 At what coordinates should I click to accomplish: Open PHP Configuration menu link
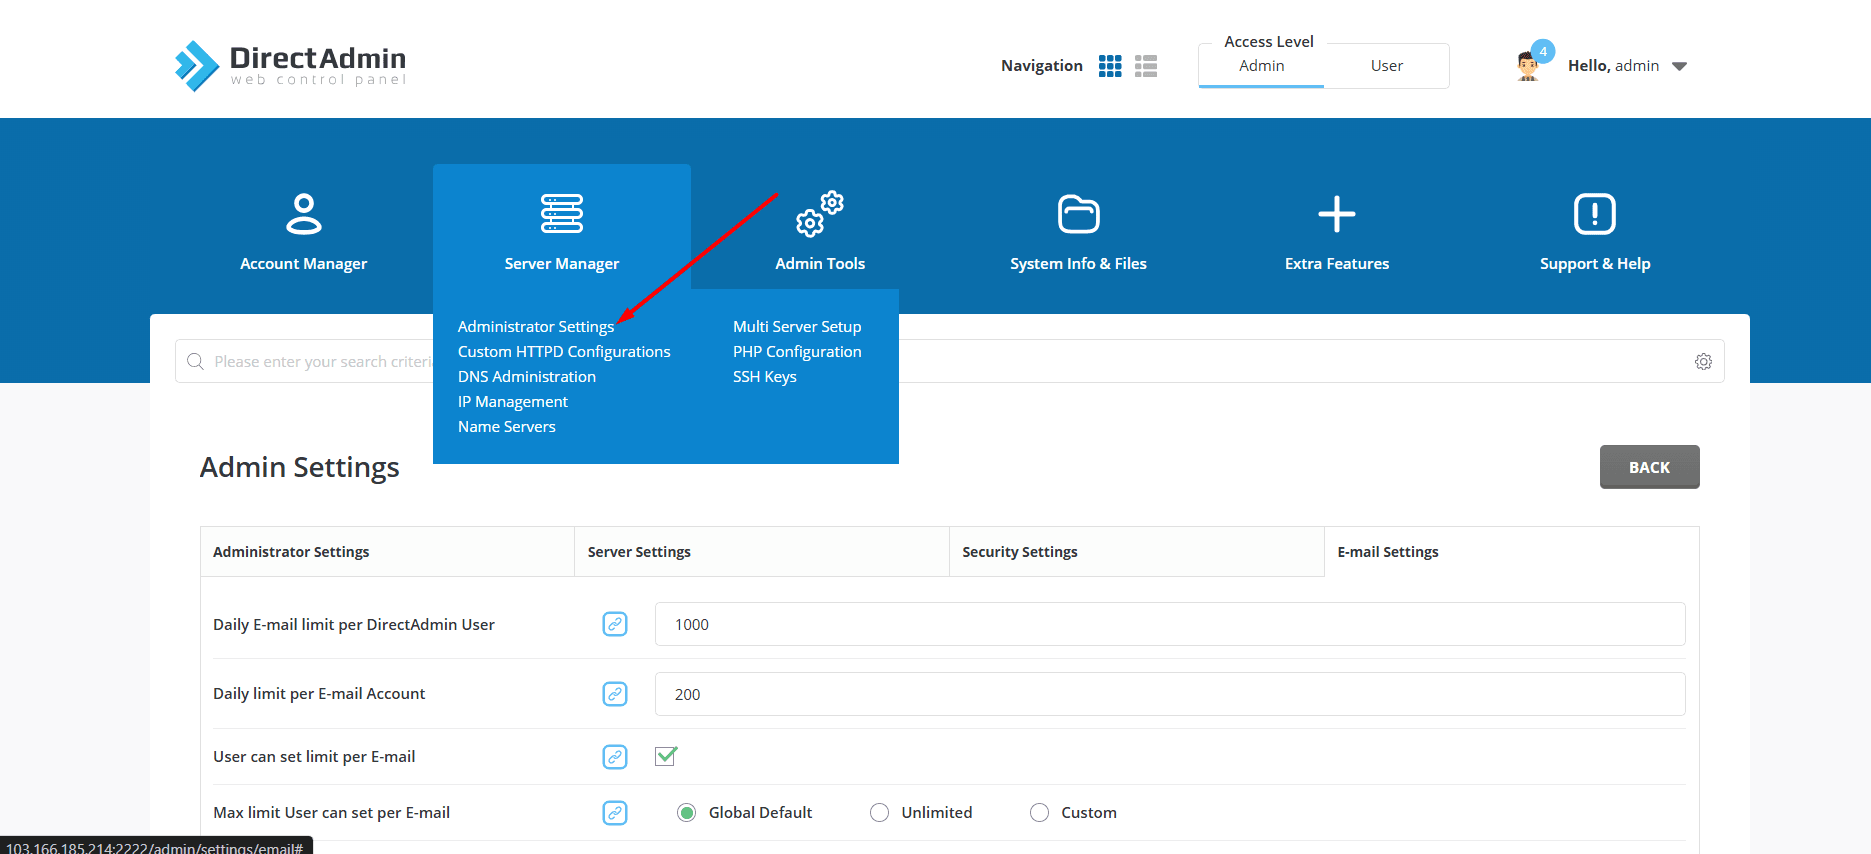pyautogui.click(x=797, y=352)
